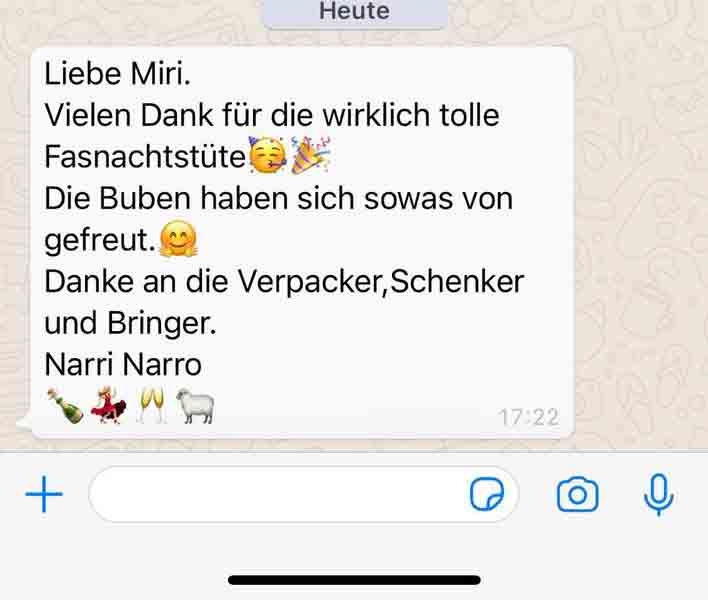Tap the 'Verpacker,Schenker' text in message

[381, 282]
